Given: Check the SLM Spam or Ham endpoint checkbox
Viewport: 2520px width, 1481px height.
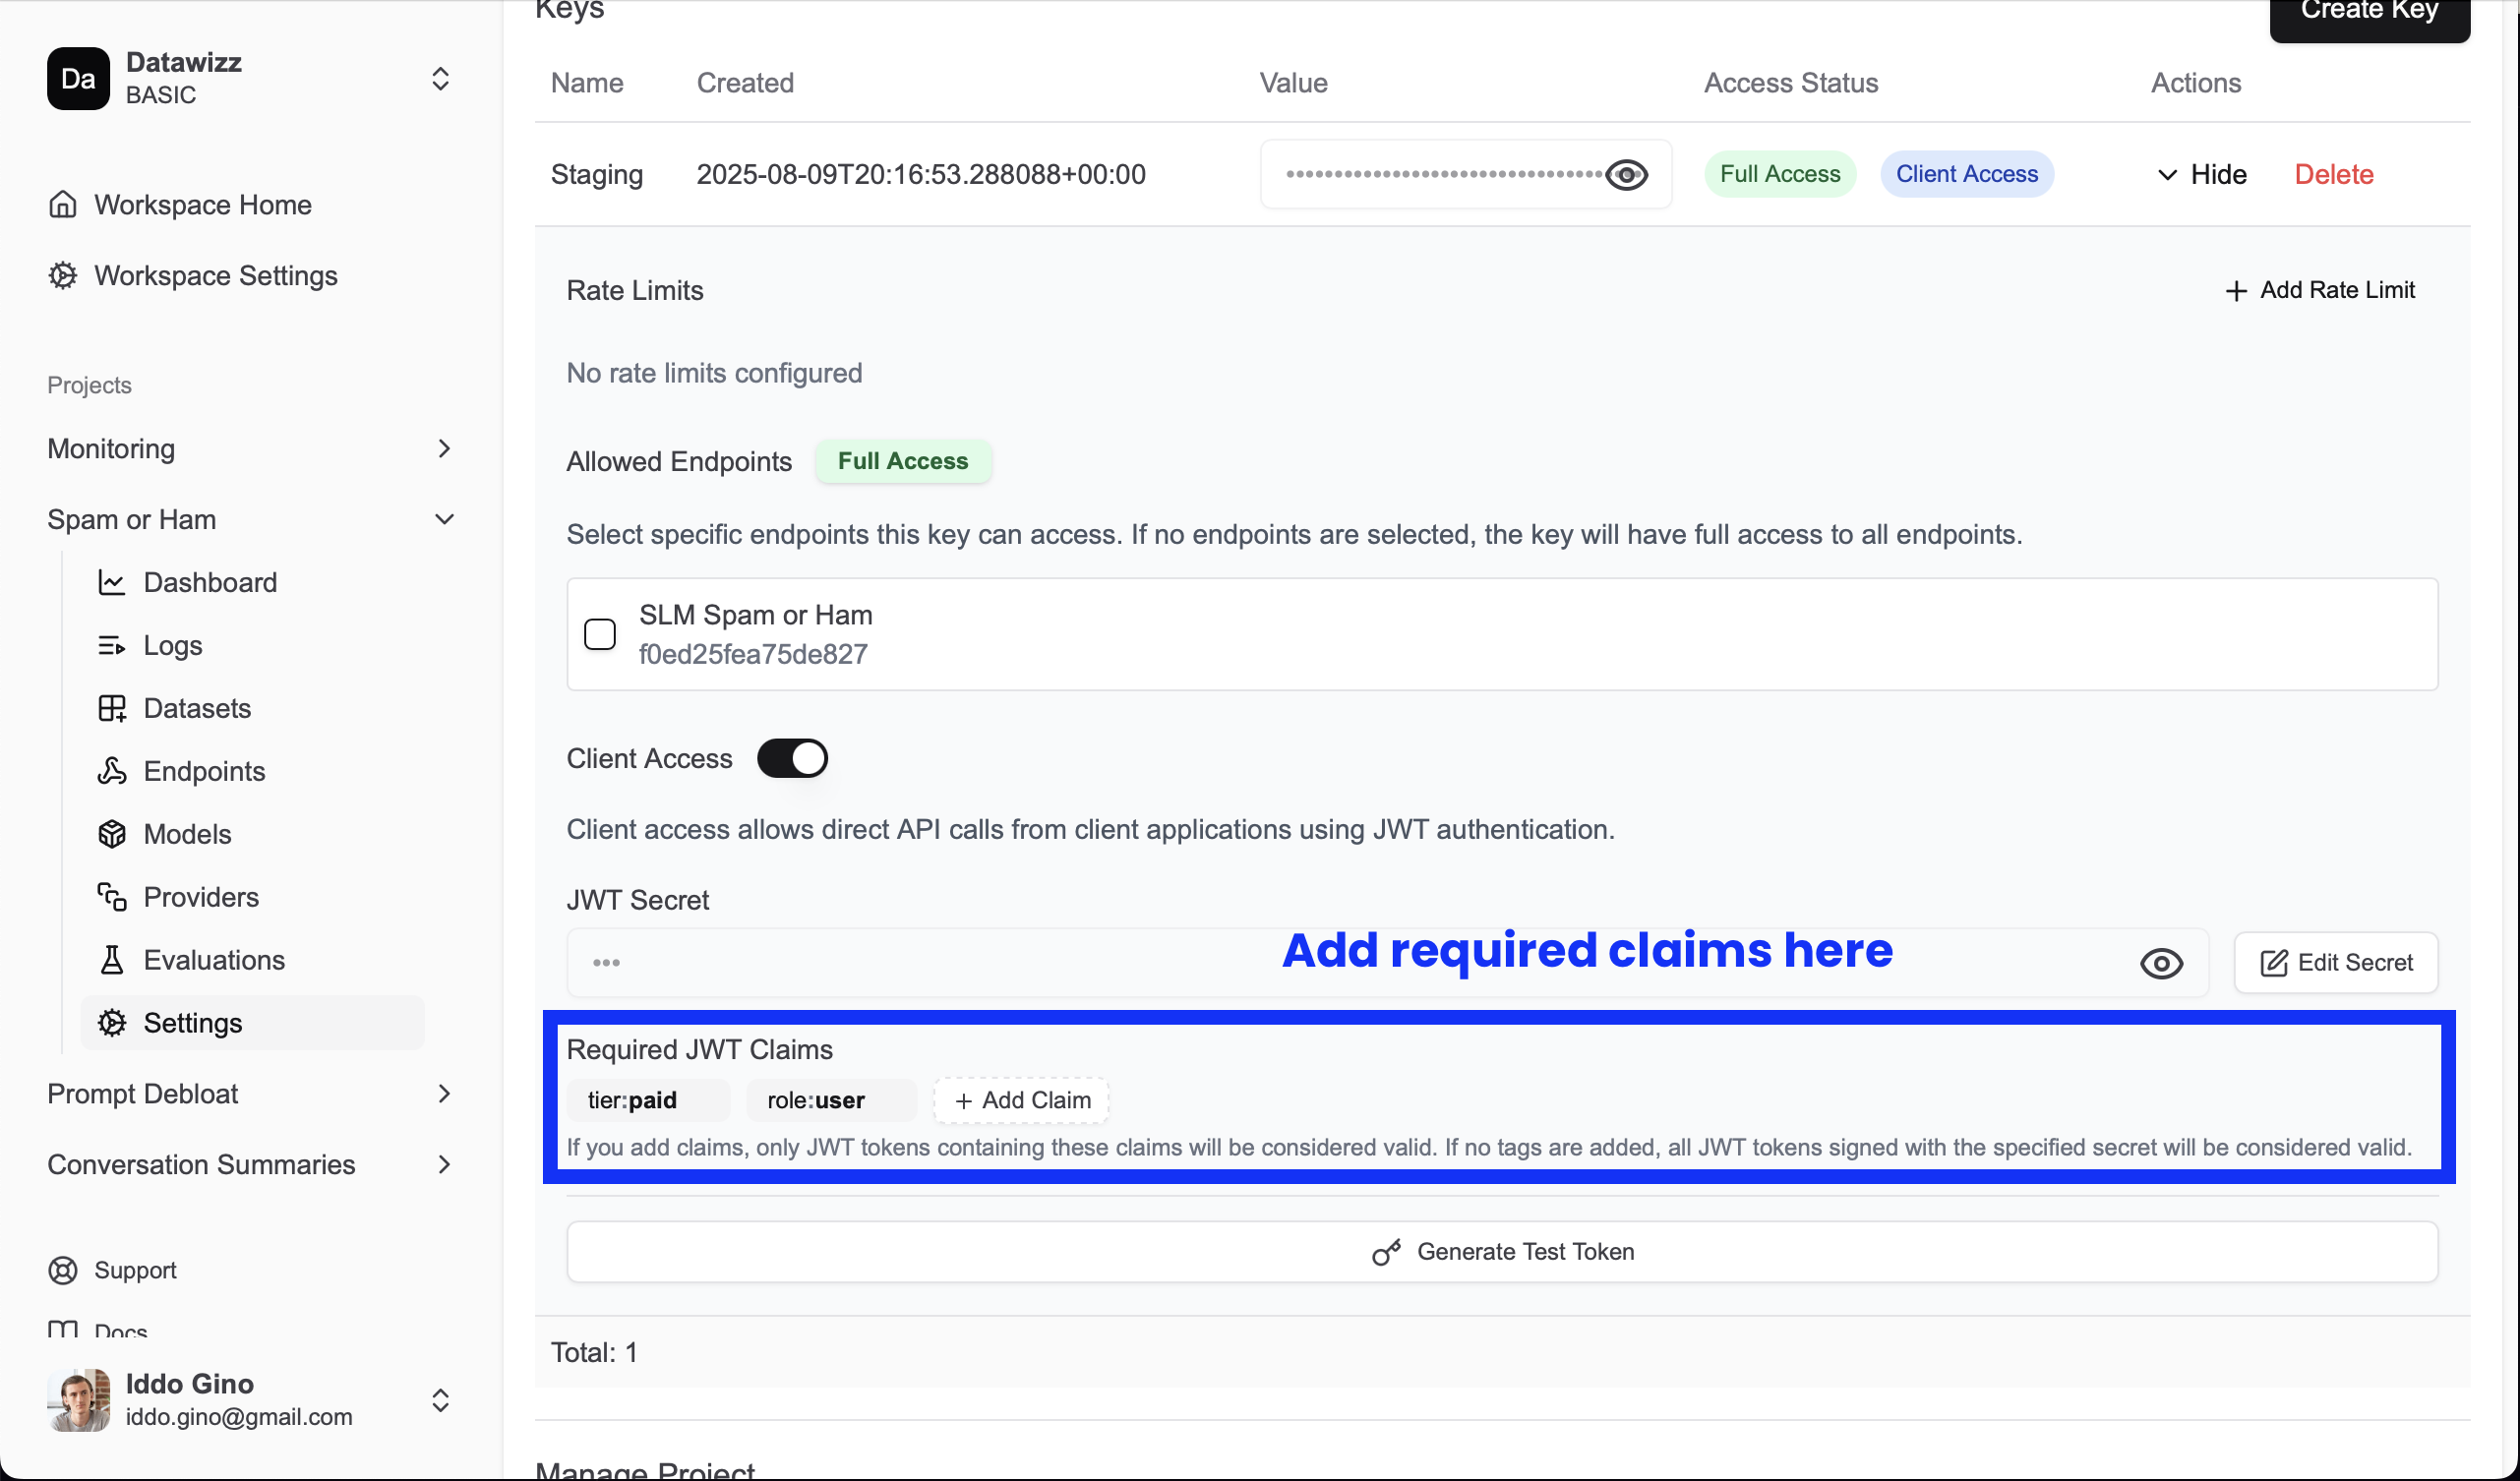Looking at the screenshot, I should coord(601,634).
